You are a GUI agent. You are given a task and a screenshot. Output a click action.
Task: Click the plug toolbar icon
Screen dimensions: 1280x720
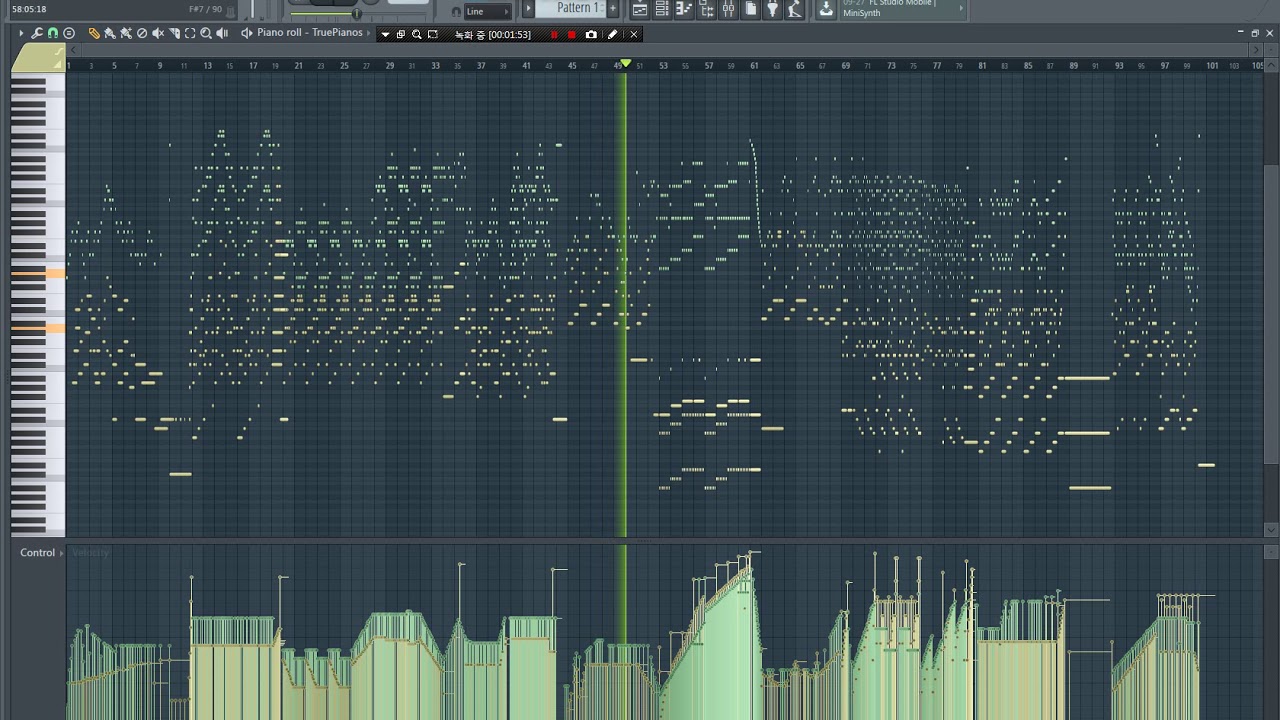(x=772, y=9)
